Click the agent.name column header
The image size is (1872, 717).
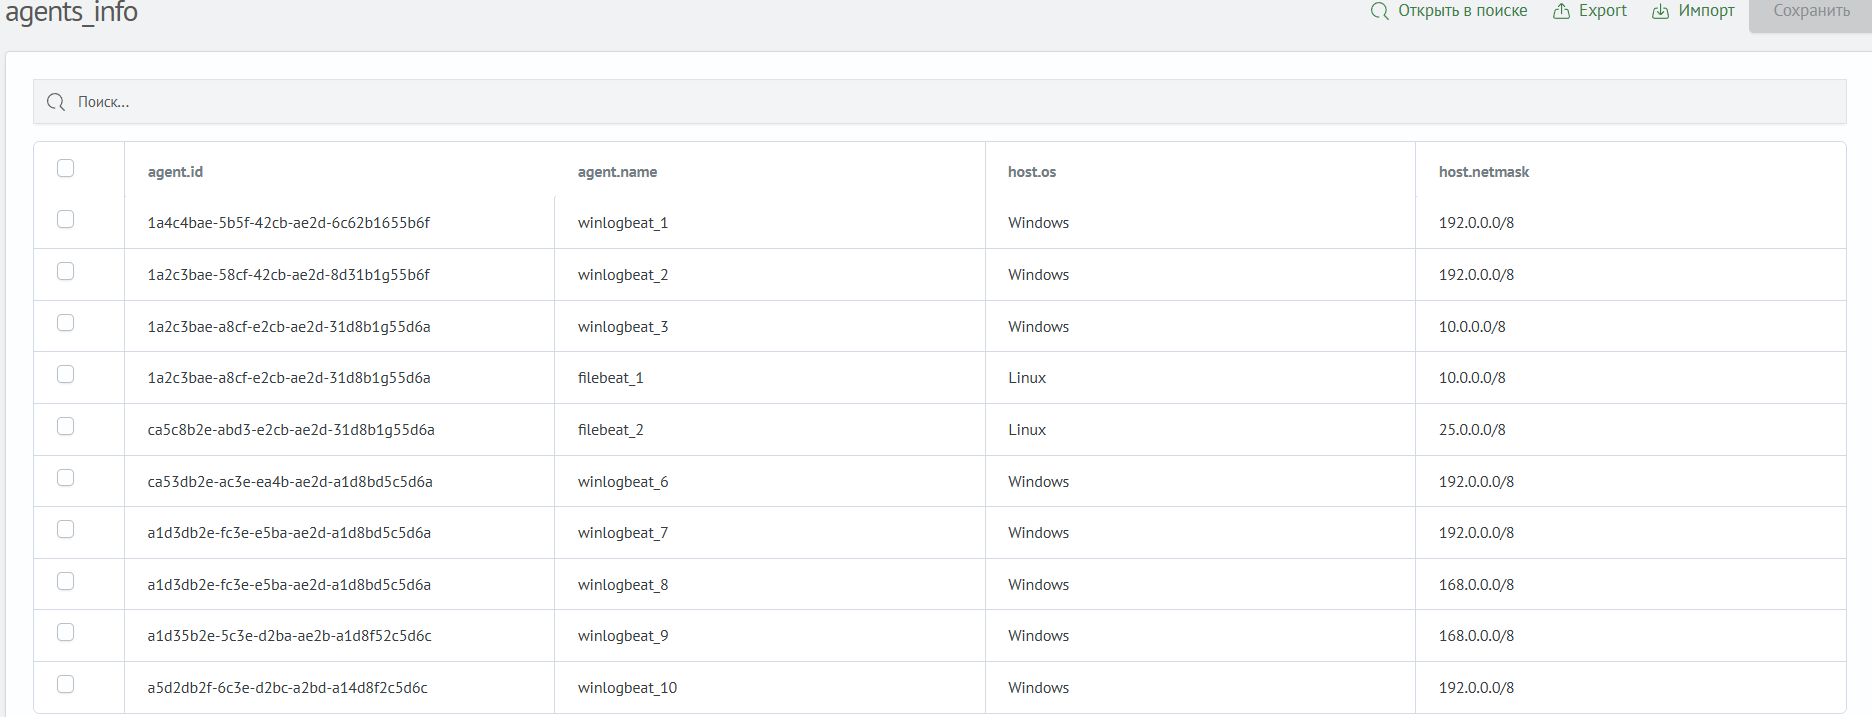[x=617, y=172]
